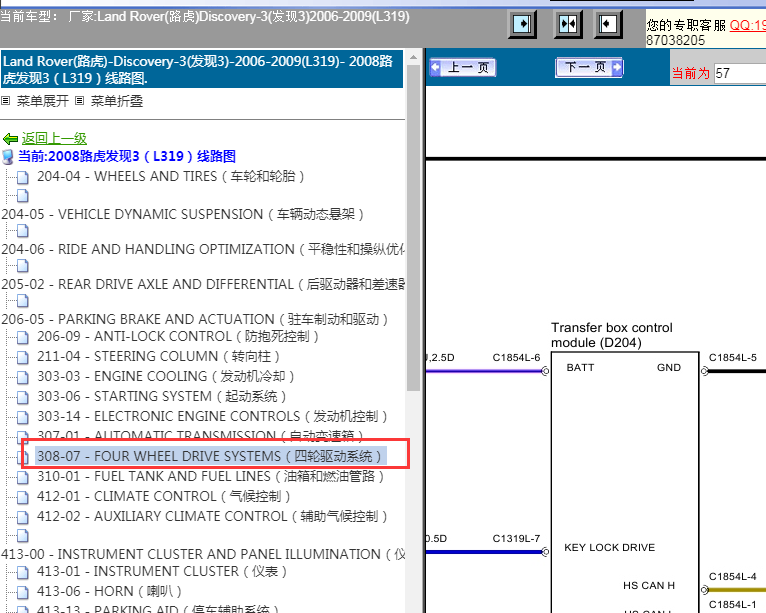The width and height of the screenshot is (766, 613).
Task: Click 返回上一级 back link
Action: pos(54,138)
